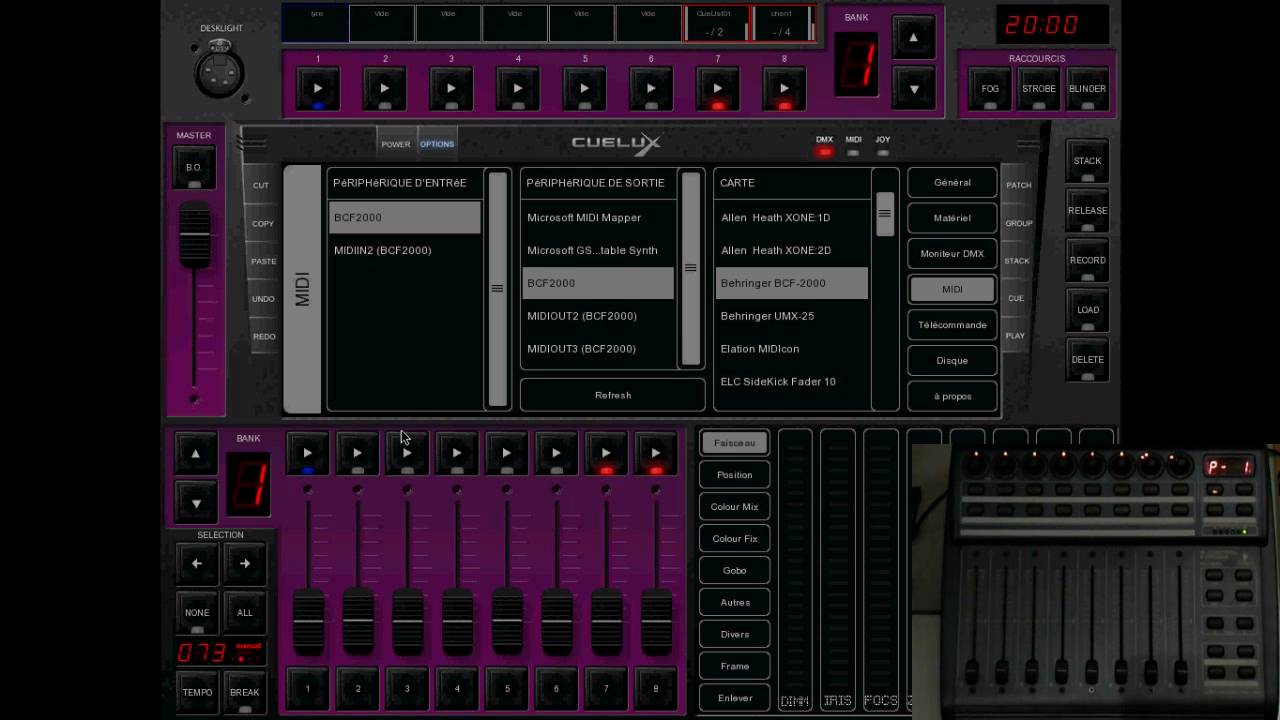
Task: Trigger the BLINDER shortcut
Action: [1087, 89]
